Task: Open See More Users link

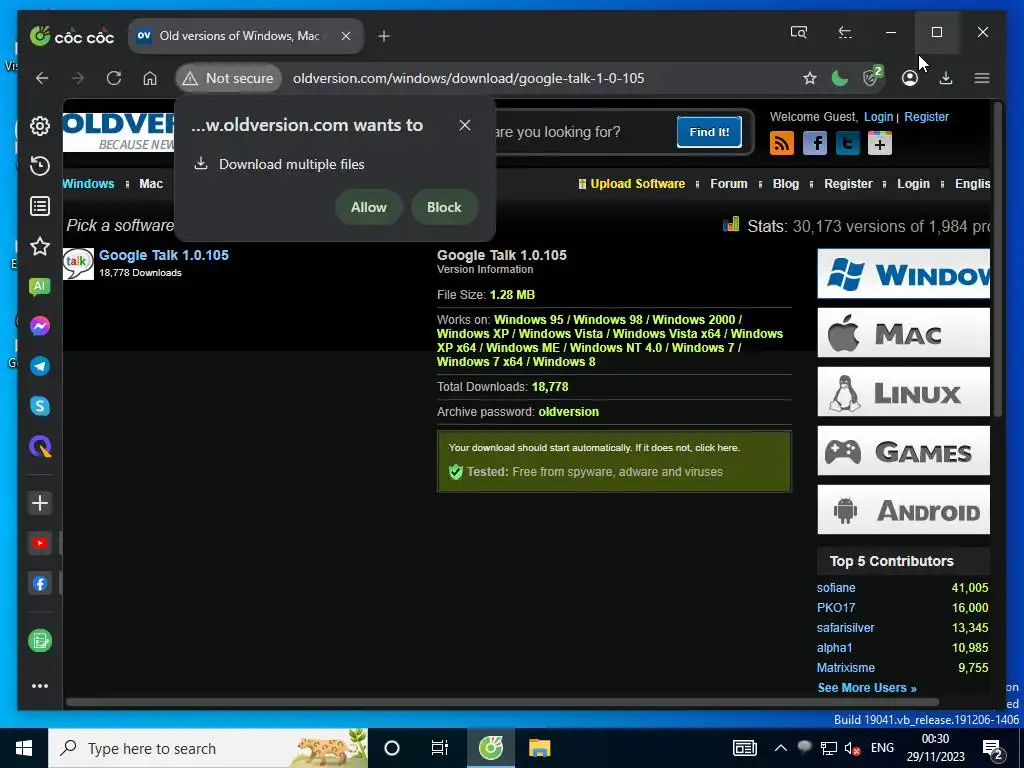Action: point(867,688)
